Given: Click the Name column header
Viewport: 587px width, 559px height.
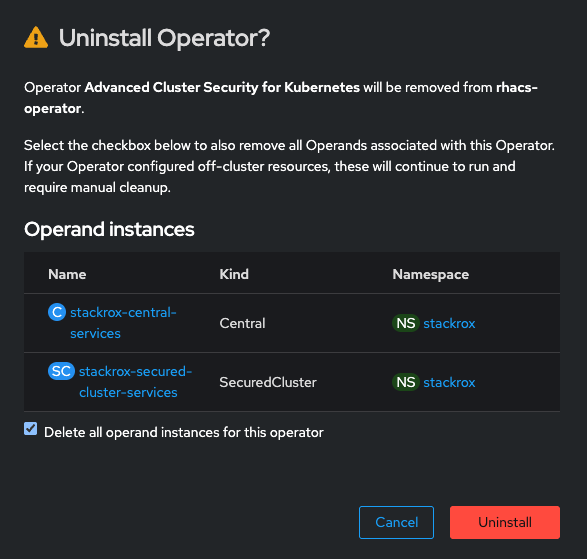Looking at the screenshot, I should coord(67,274).
